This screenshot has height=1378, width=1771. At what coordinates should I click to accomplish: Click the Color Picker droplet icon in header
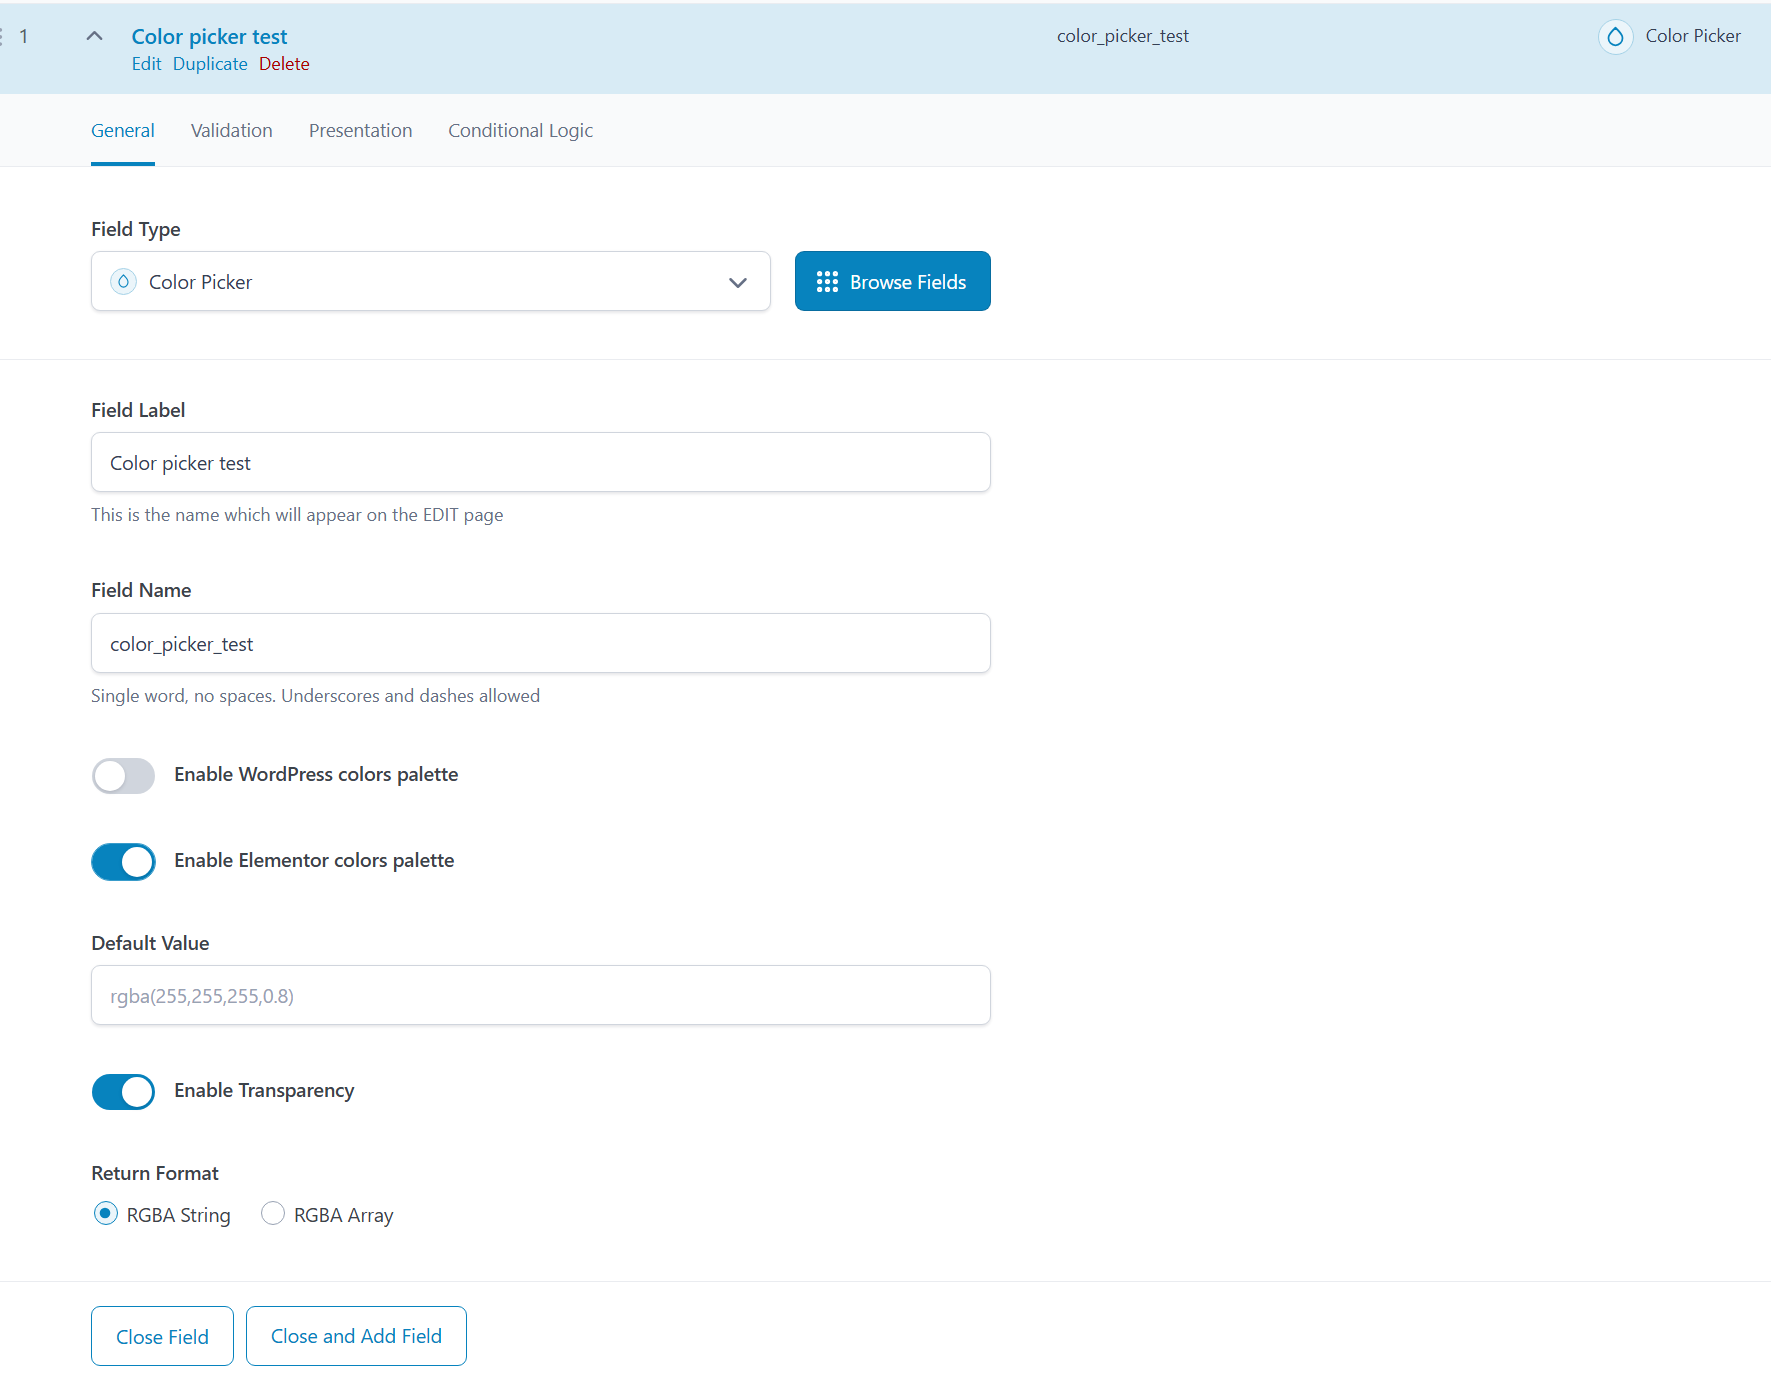click(1615, 37)
